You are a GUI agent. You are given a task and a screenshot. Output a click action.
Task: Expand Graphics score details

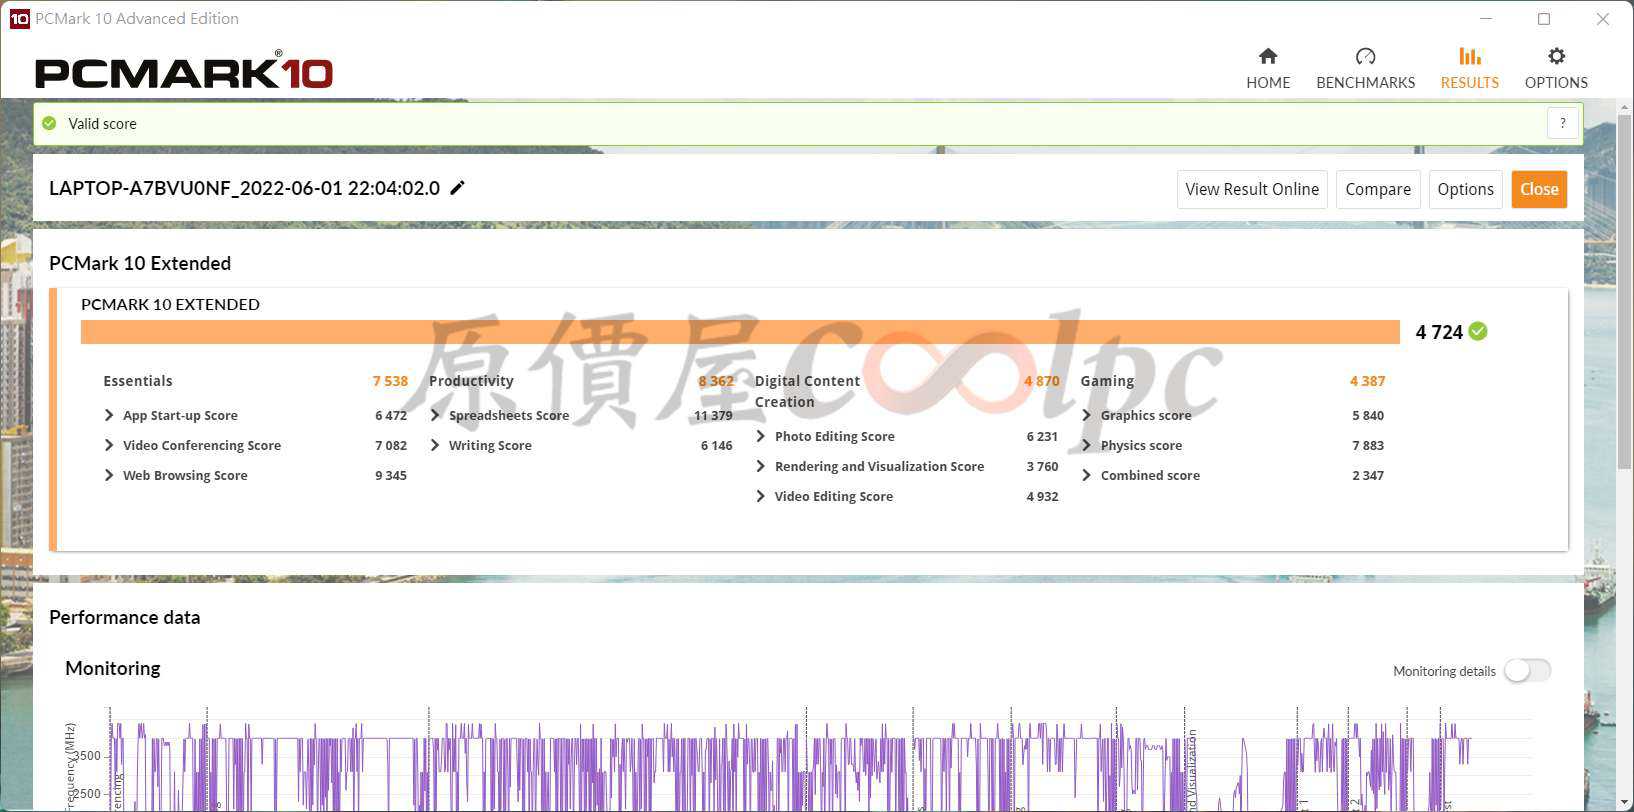coord(1087,415)
